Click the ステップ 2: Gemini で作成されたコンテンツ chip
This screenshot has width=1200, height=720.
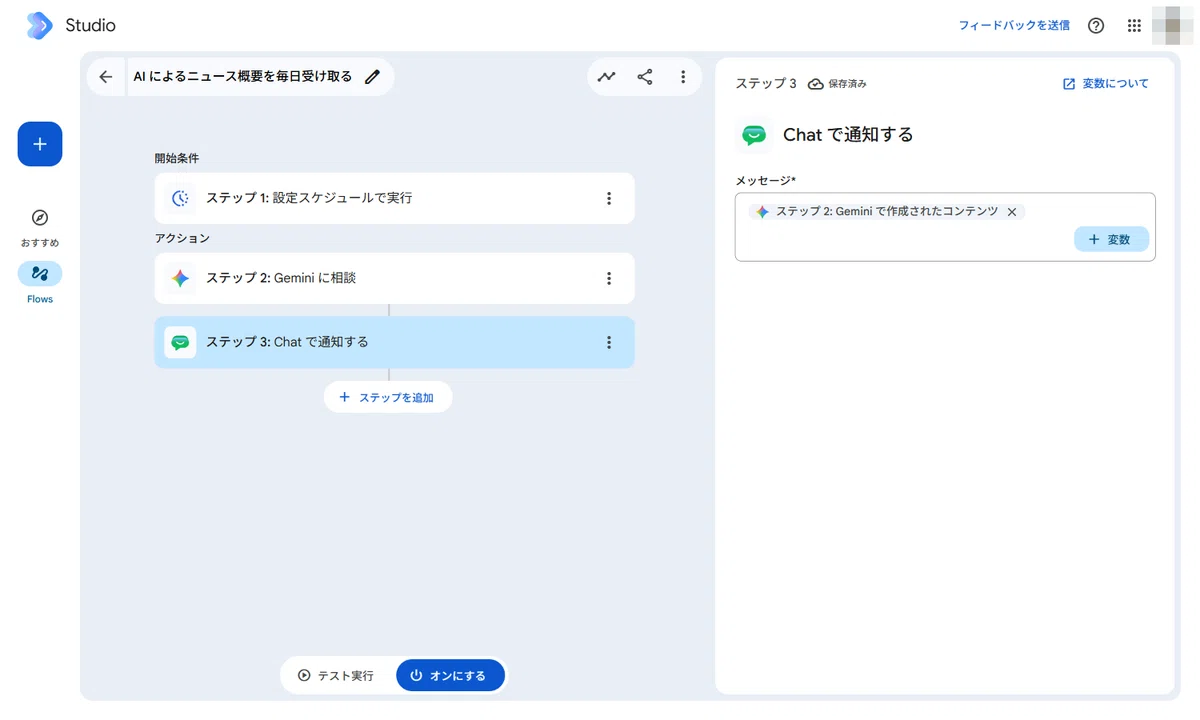[x=887, y=212]
